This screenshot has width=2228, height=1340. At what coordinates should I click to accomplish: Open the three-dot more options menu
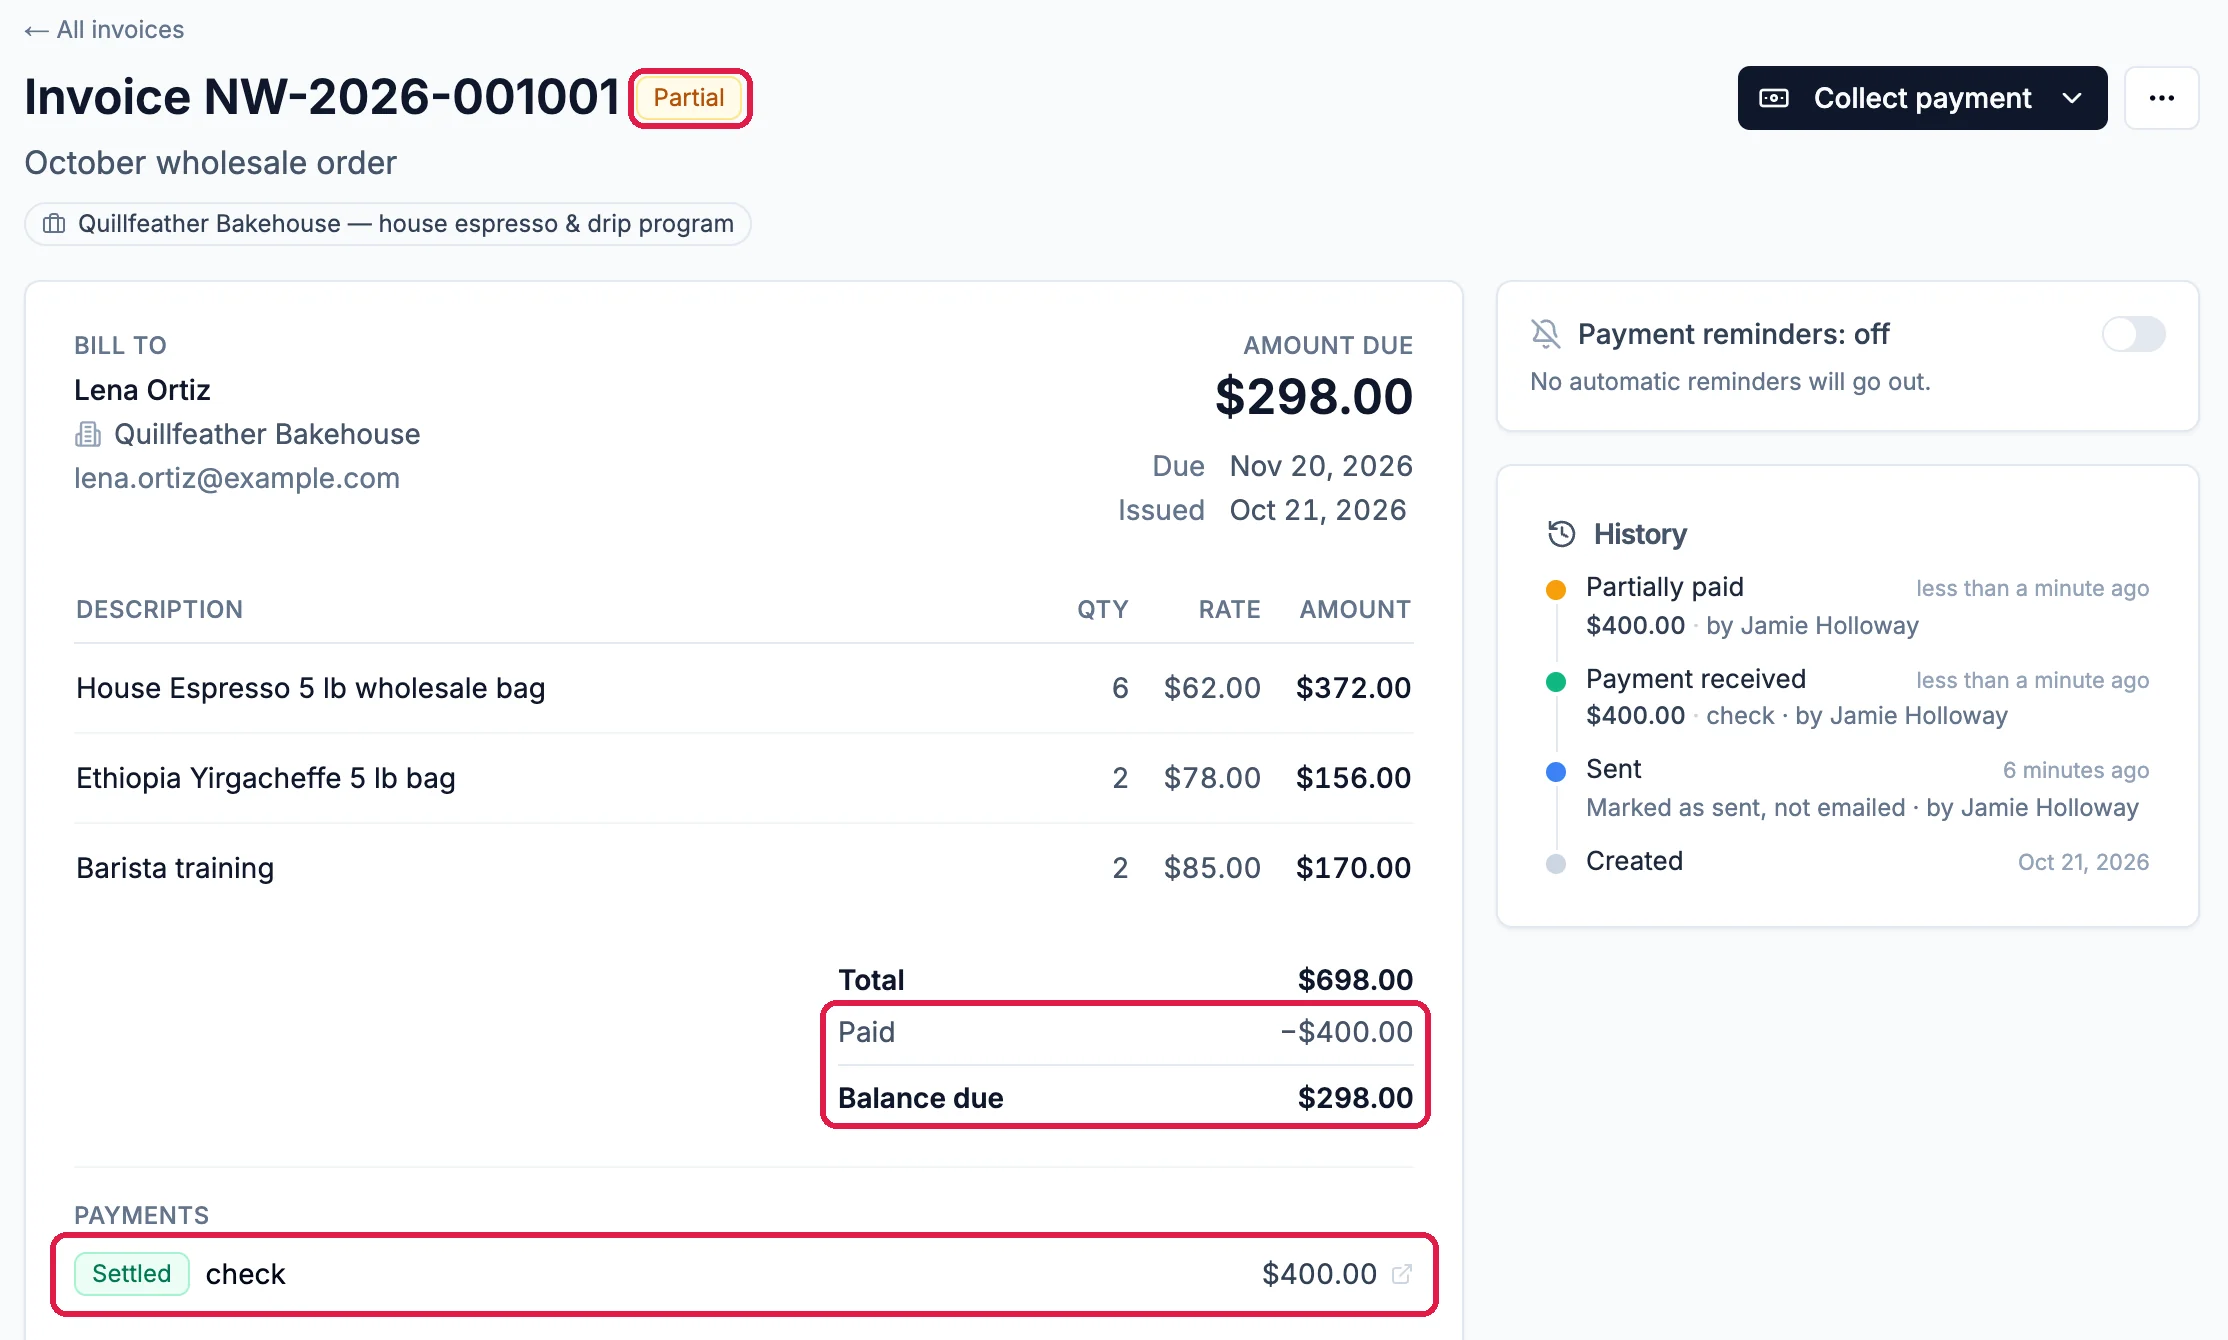tap(2161, 98)
